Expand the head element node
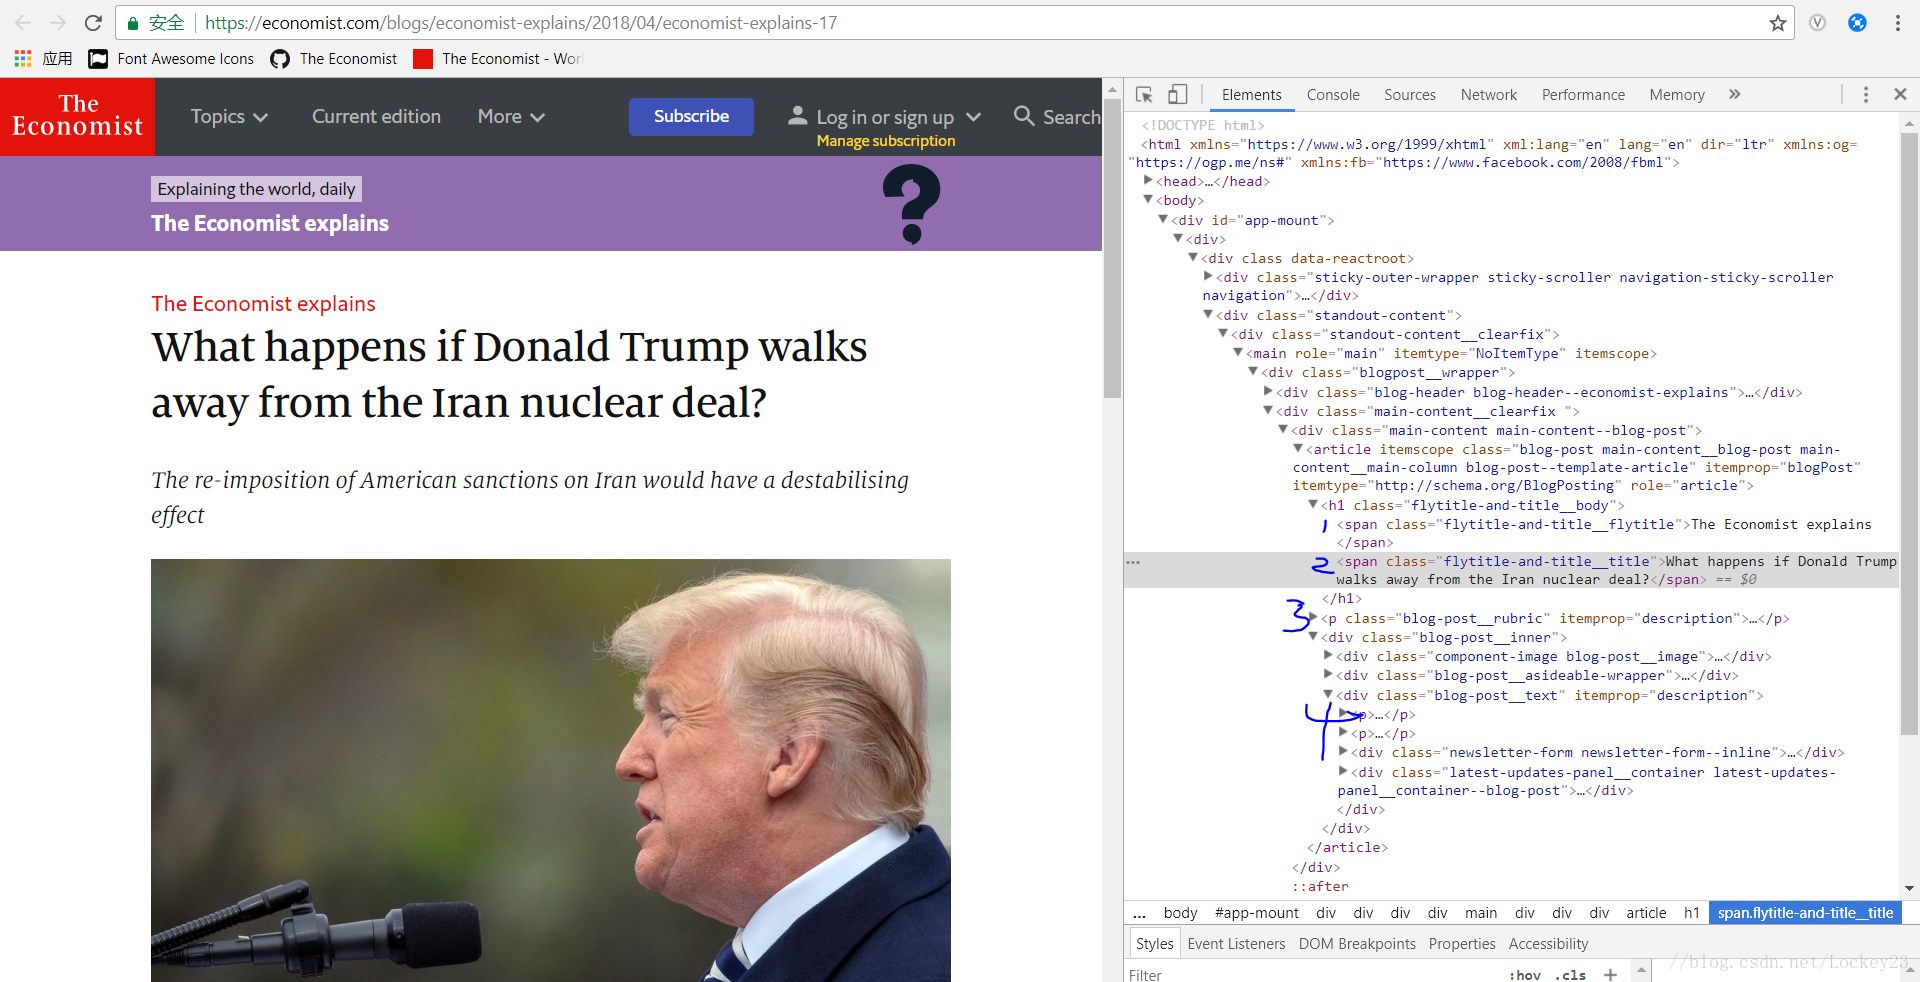 click(x=1148, y=181)
